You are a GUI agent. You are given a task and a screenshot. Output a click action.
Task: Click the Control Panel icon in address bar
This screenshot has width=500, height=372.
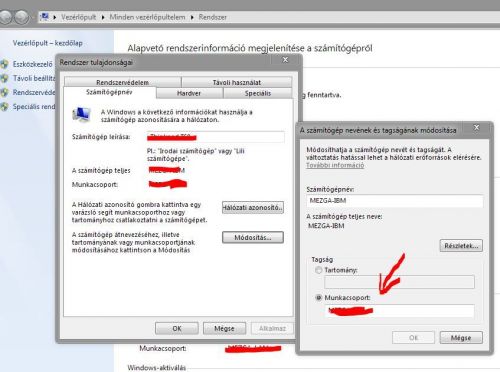(x=44, y=17)
